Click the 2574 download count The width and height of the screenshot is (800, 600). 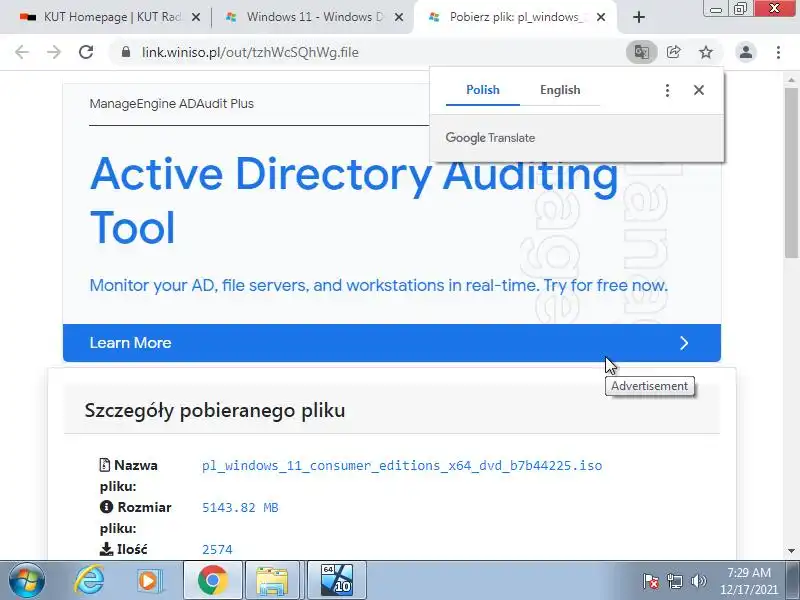[x=217, y=549]
